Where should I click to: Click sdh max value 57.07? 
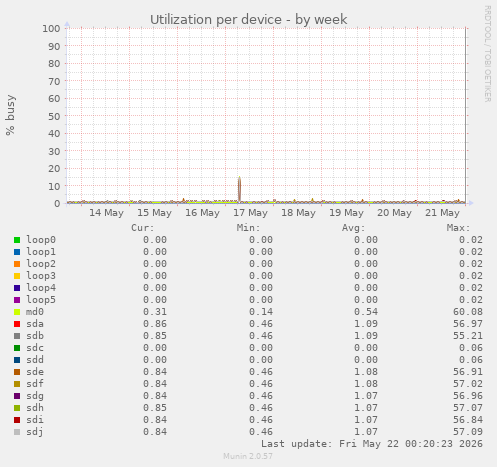pos(468,408)
